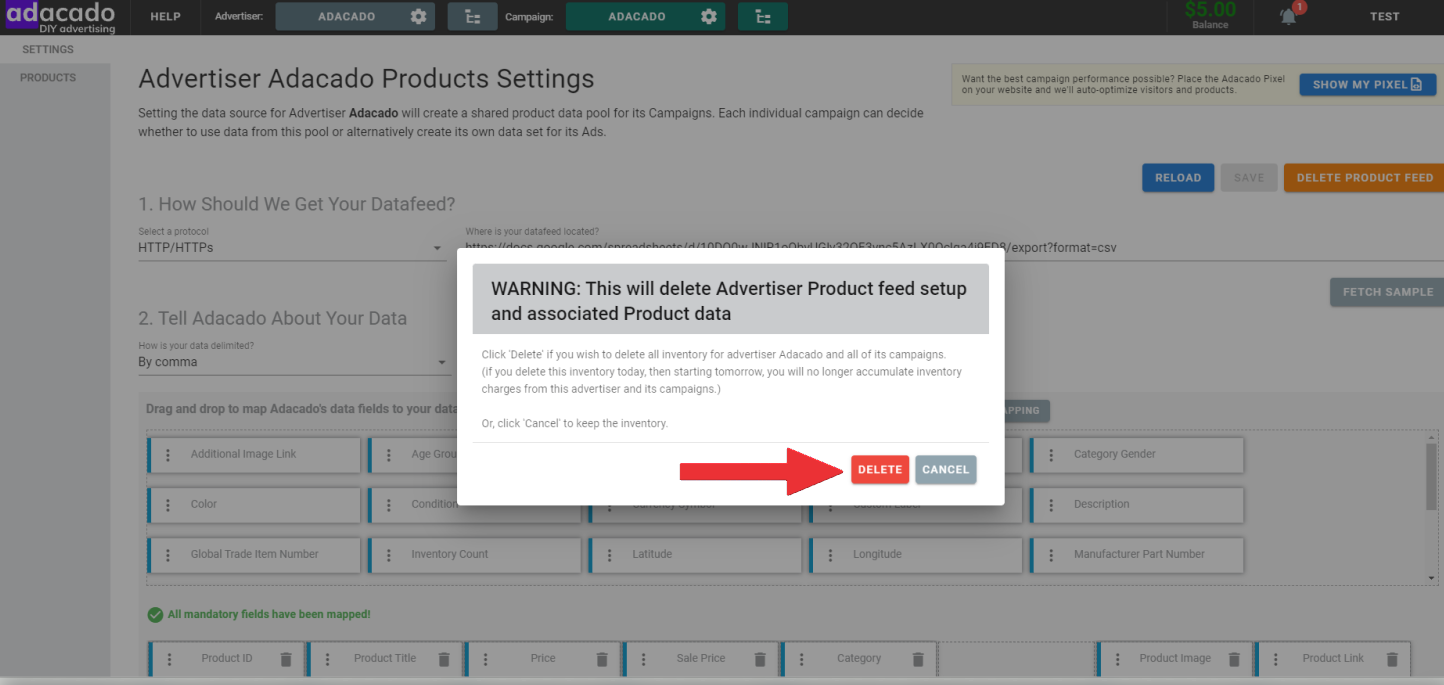
Task: Click the drag handle on Condition
Action: point(389,505)
